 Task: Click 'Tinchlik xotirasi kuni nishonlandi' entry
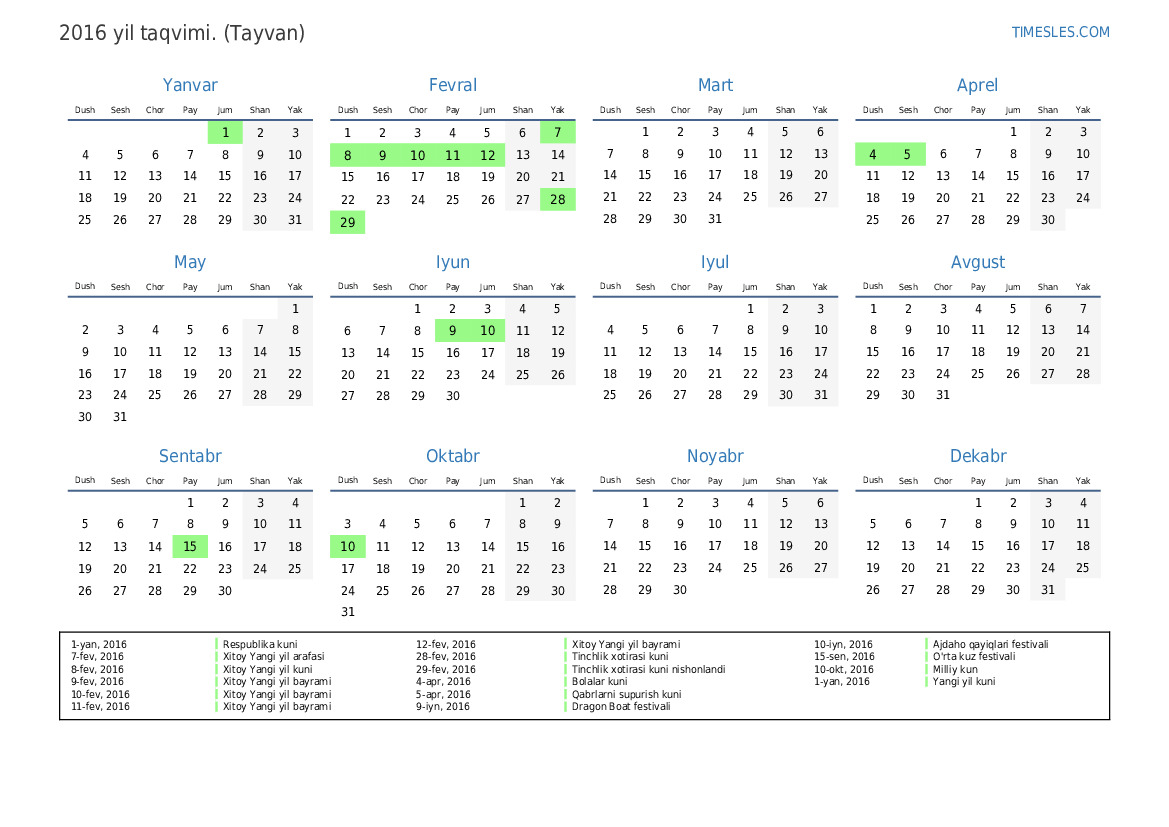(x=649, y=670)
